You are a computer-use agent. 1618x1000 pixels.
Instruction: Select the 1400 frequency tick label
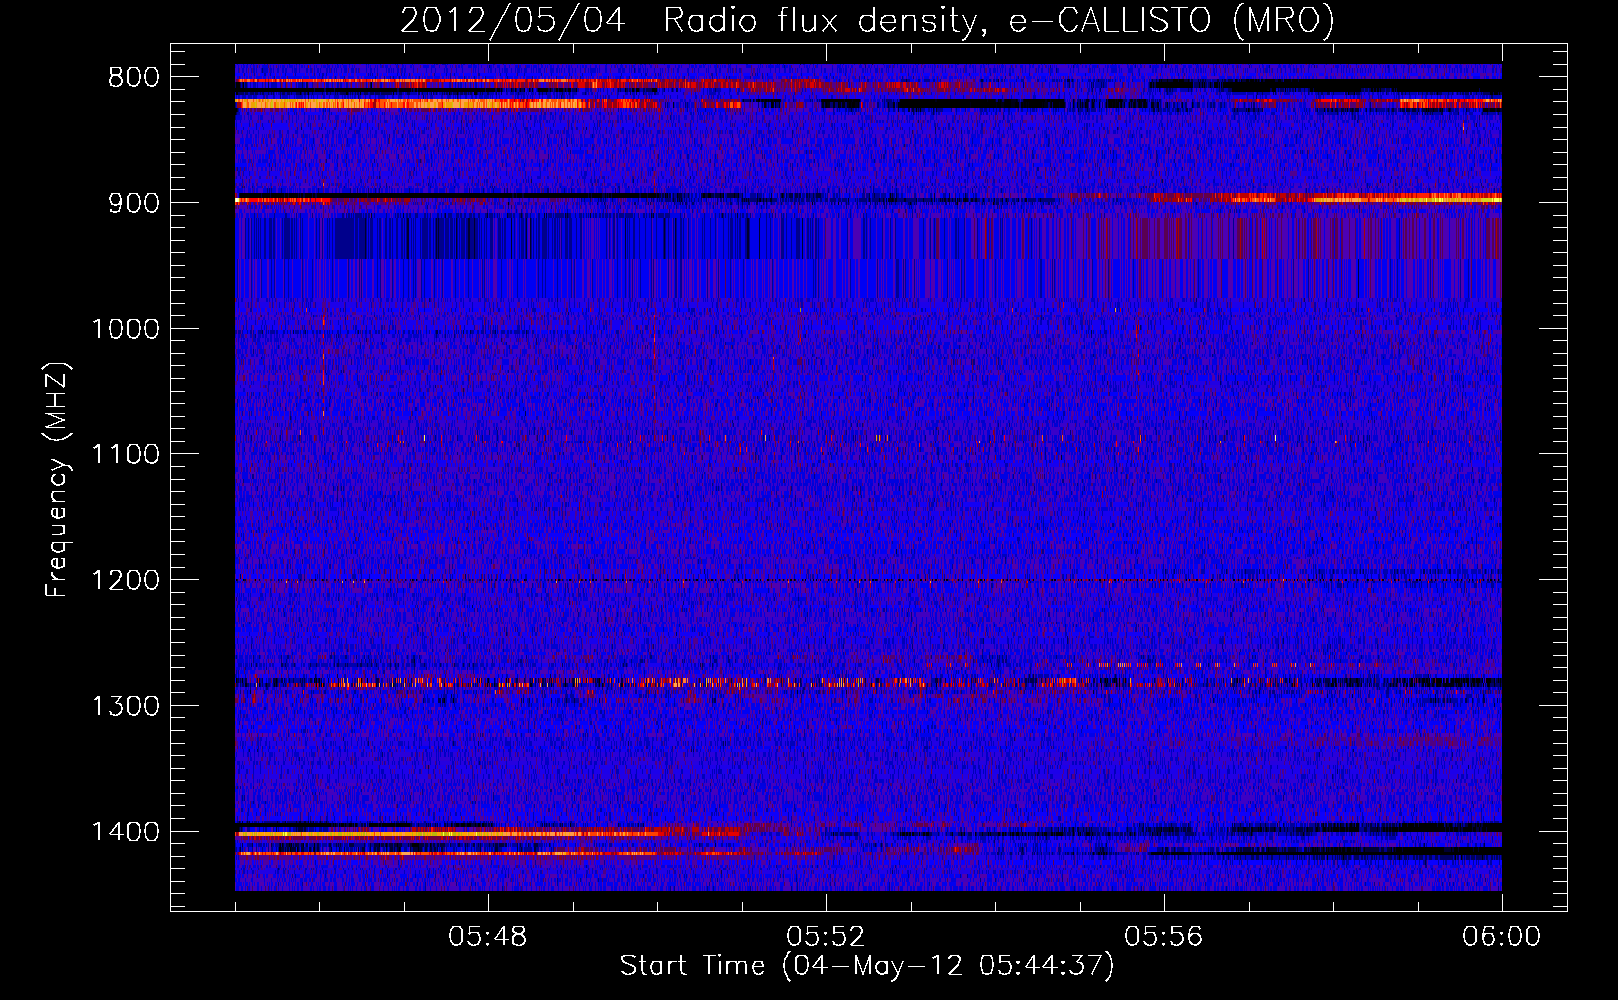tap(125, 832)
